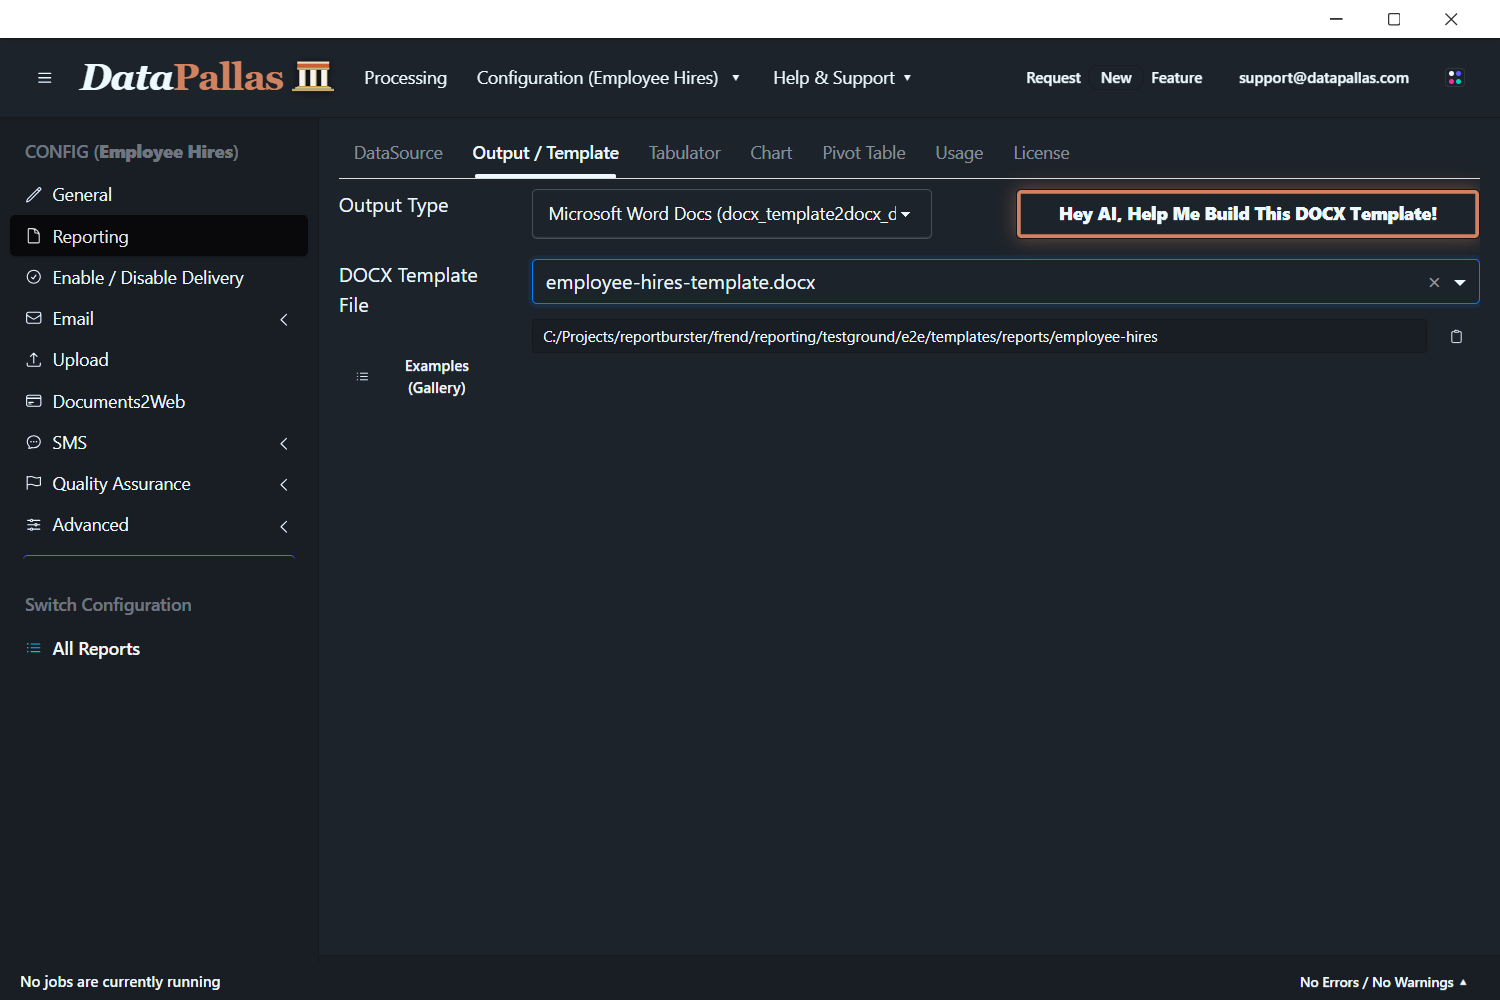This screenshot has height=1000, width=1500.
Task: Click the flag icon beside Quality Assurance
Action: click(x=34, y=483)
